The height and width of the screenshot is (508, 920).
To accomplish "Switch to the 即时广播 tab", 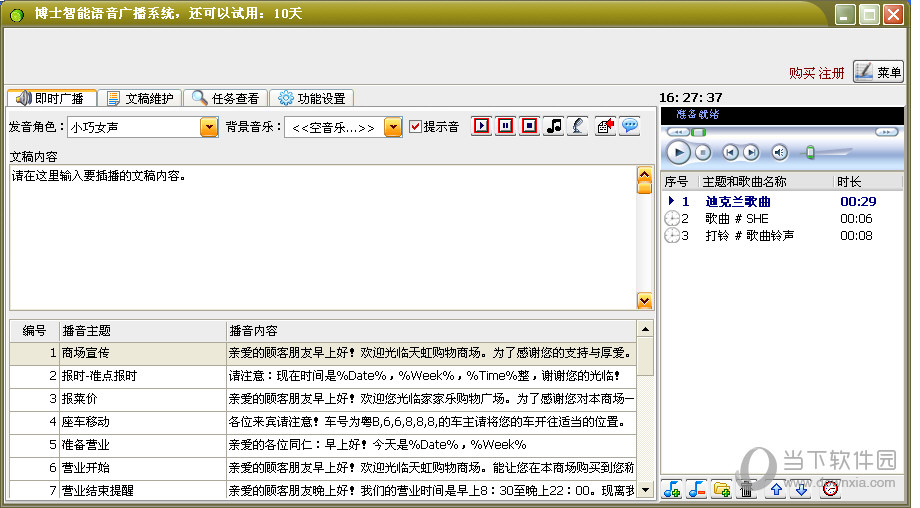I will tap(51, 98).
